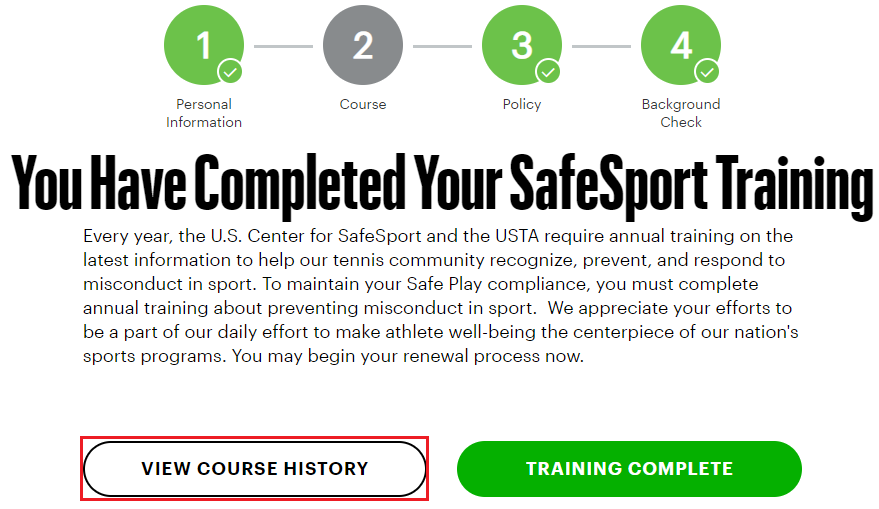Open View Course History
Viewport: 879px width, 509px height.
[255, 468]
